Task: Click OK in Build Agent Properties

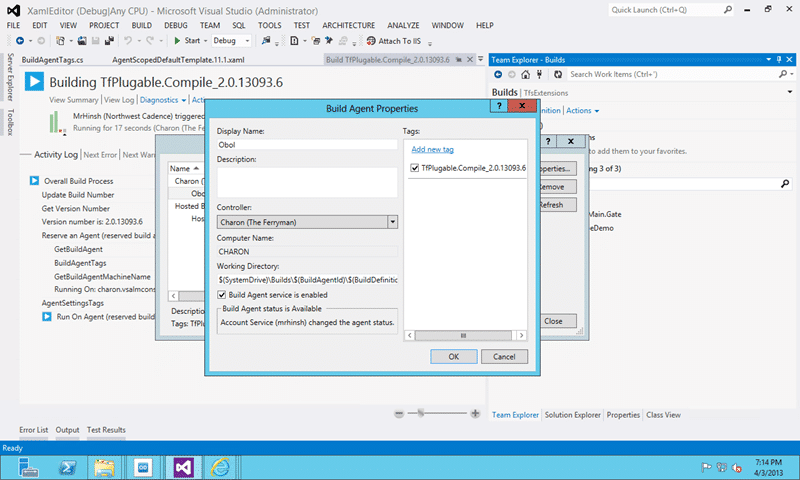Action: pos(454,357)
